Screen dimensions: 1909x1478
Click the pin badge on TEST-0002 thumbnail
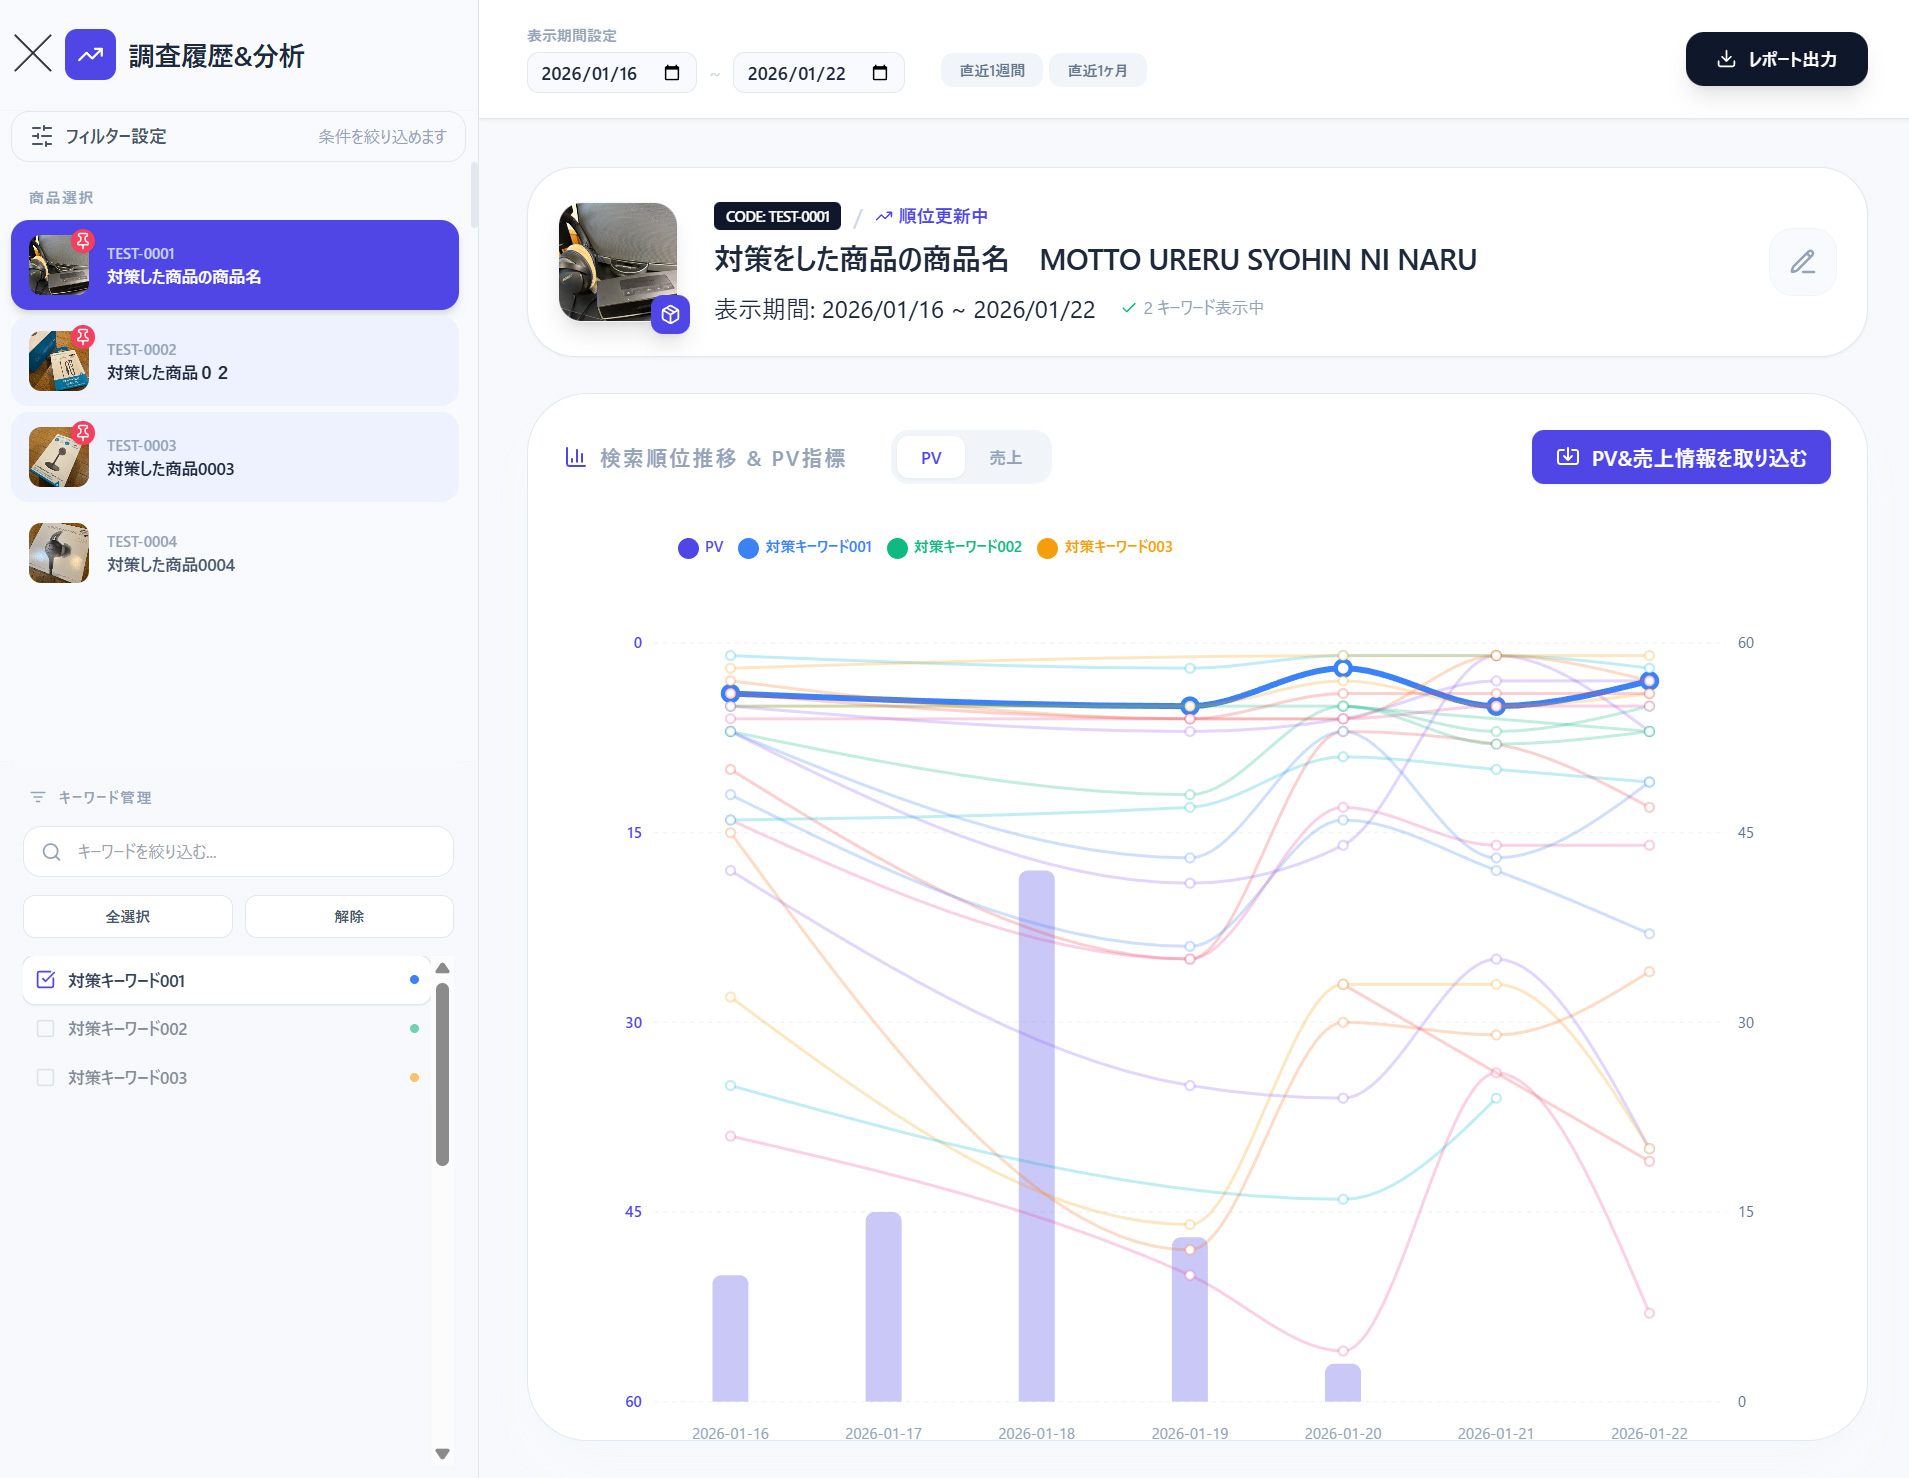point(84,337)
